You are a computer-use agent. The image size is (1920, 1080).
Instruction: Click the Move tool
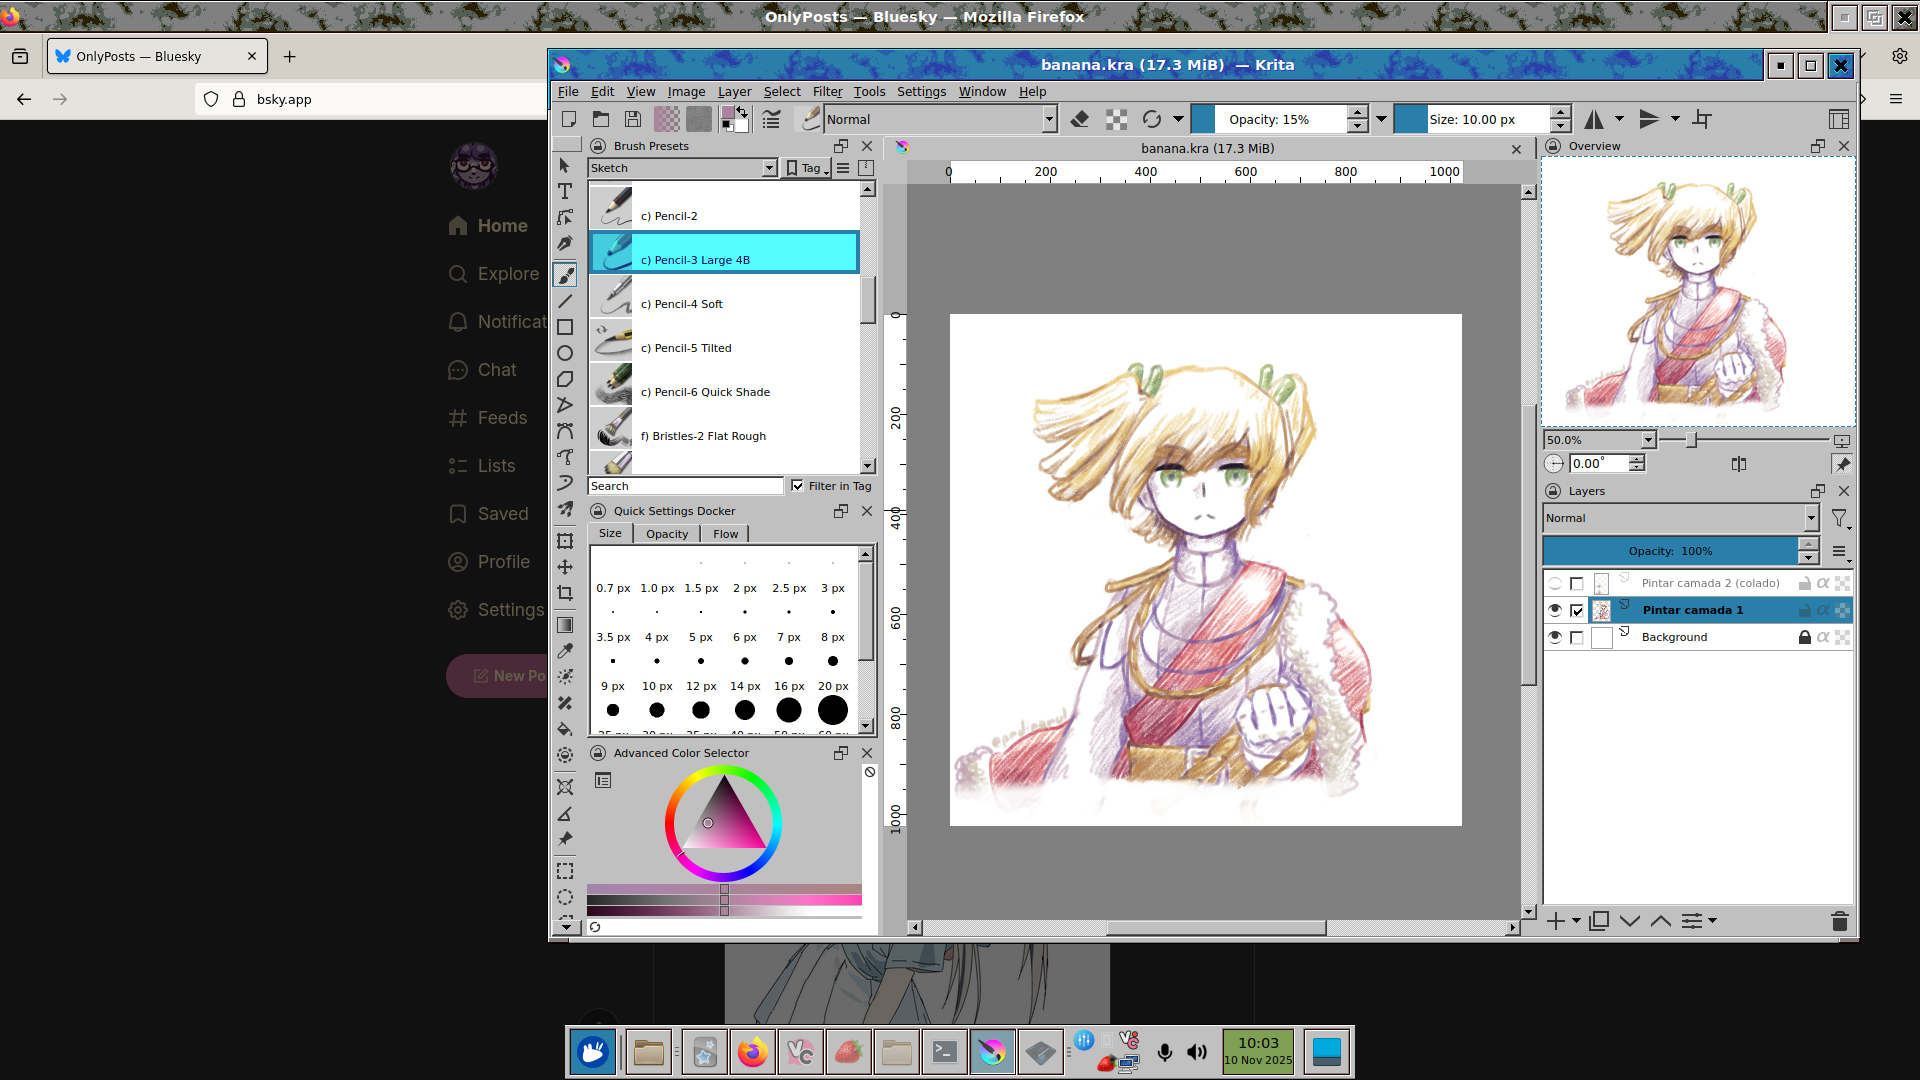565,567
